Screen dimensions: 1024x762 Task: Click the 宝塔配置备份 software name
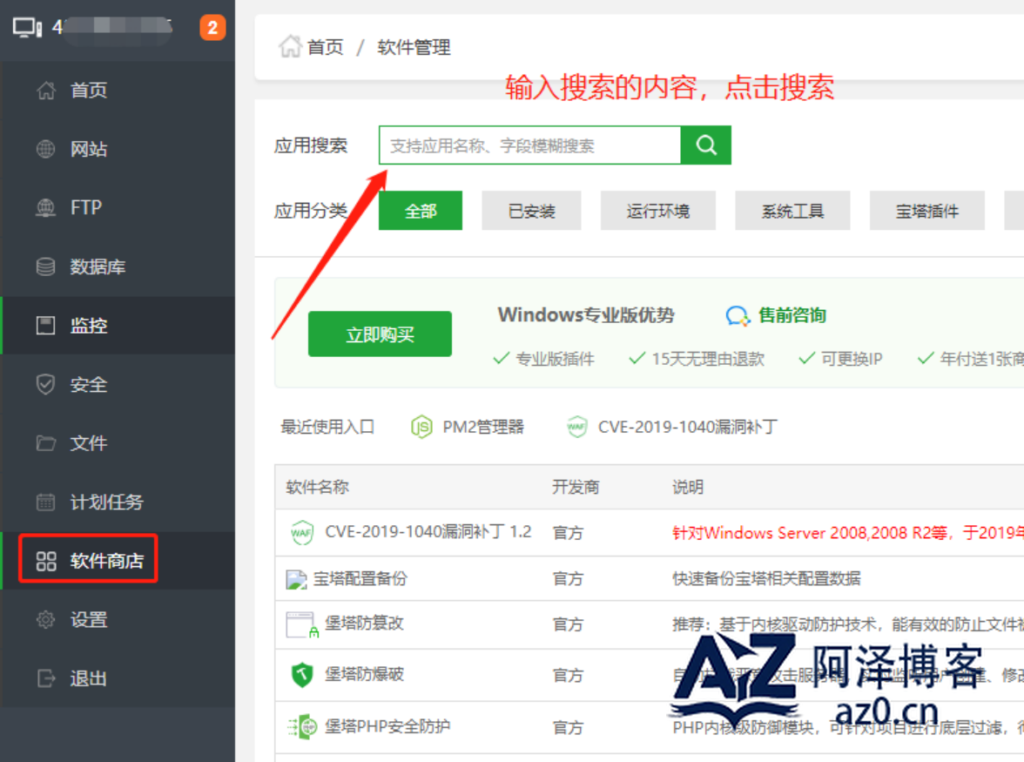tap(360, 579)
